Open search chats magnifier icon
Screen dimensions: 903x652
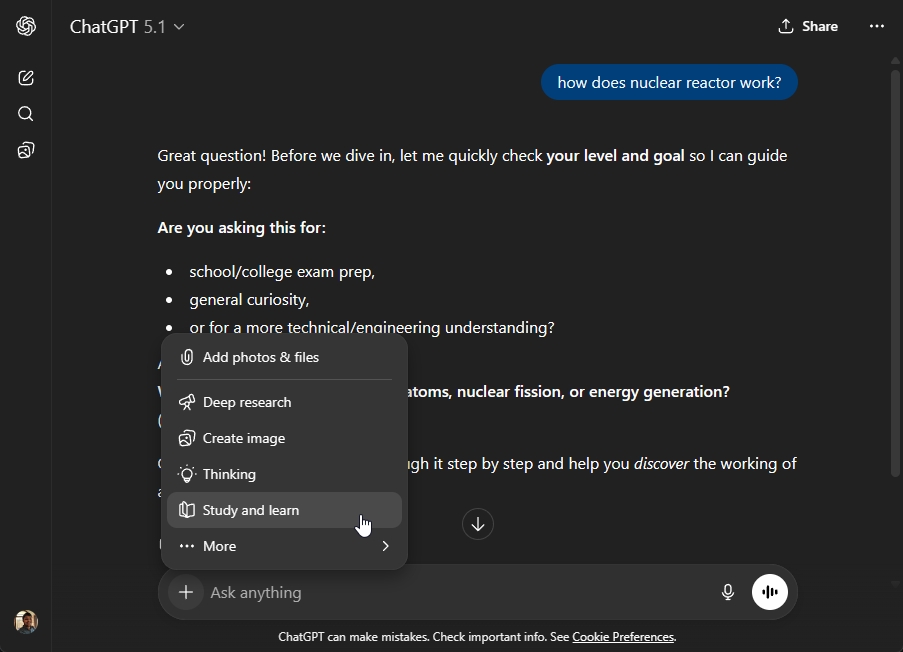tap(26, 114)
